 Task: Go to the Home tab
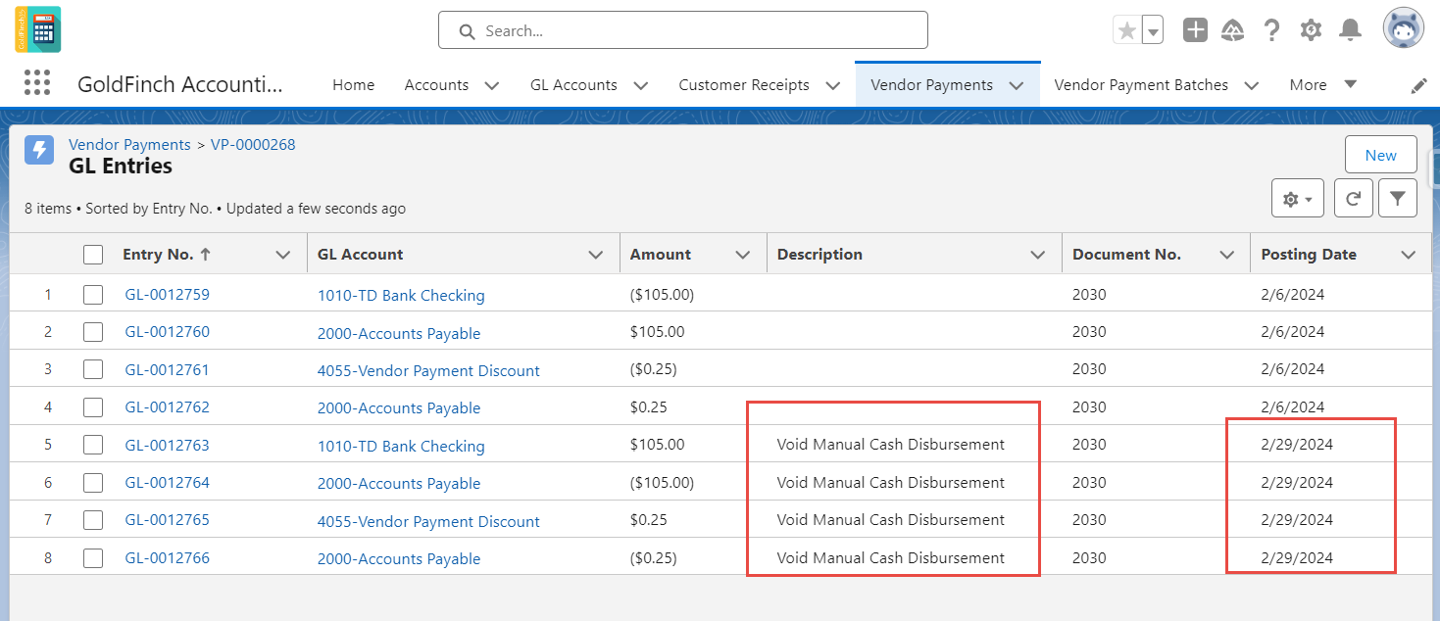click(353, 85)
